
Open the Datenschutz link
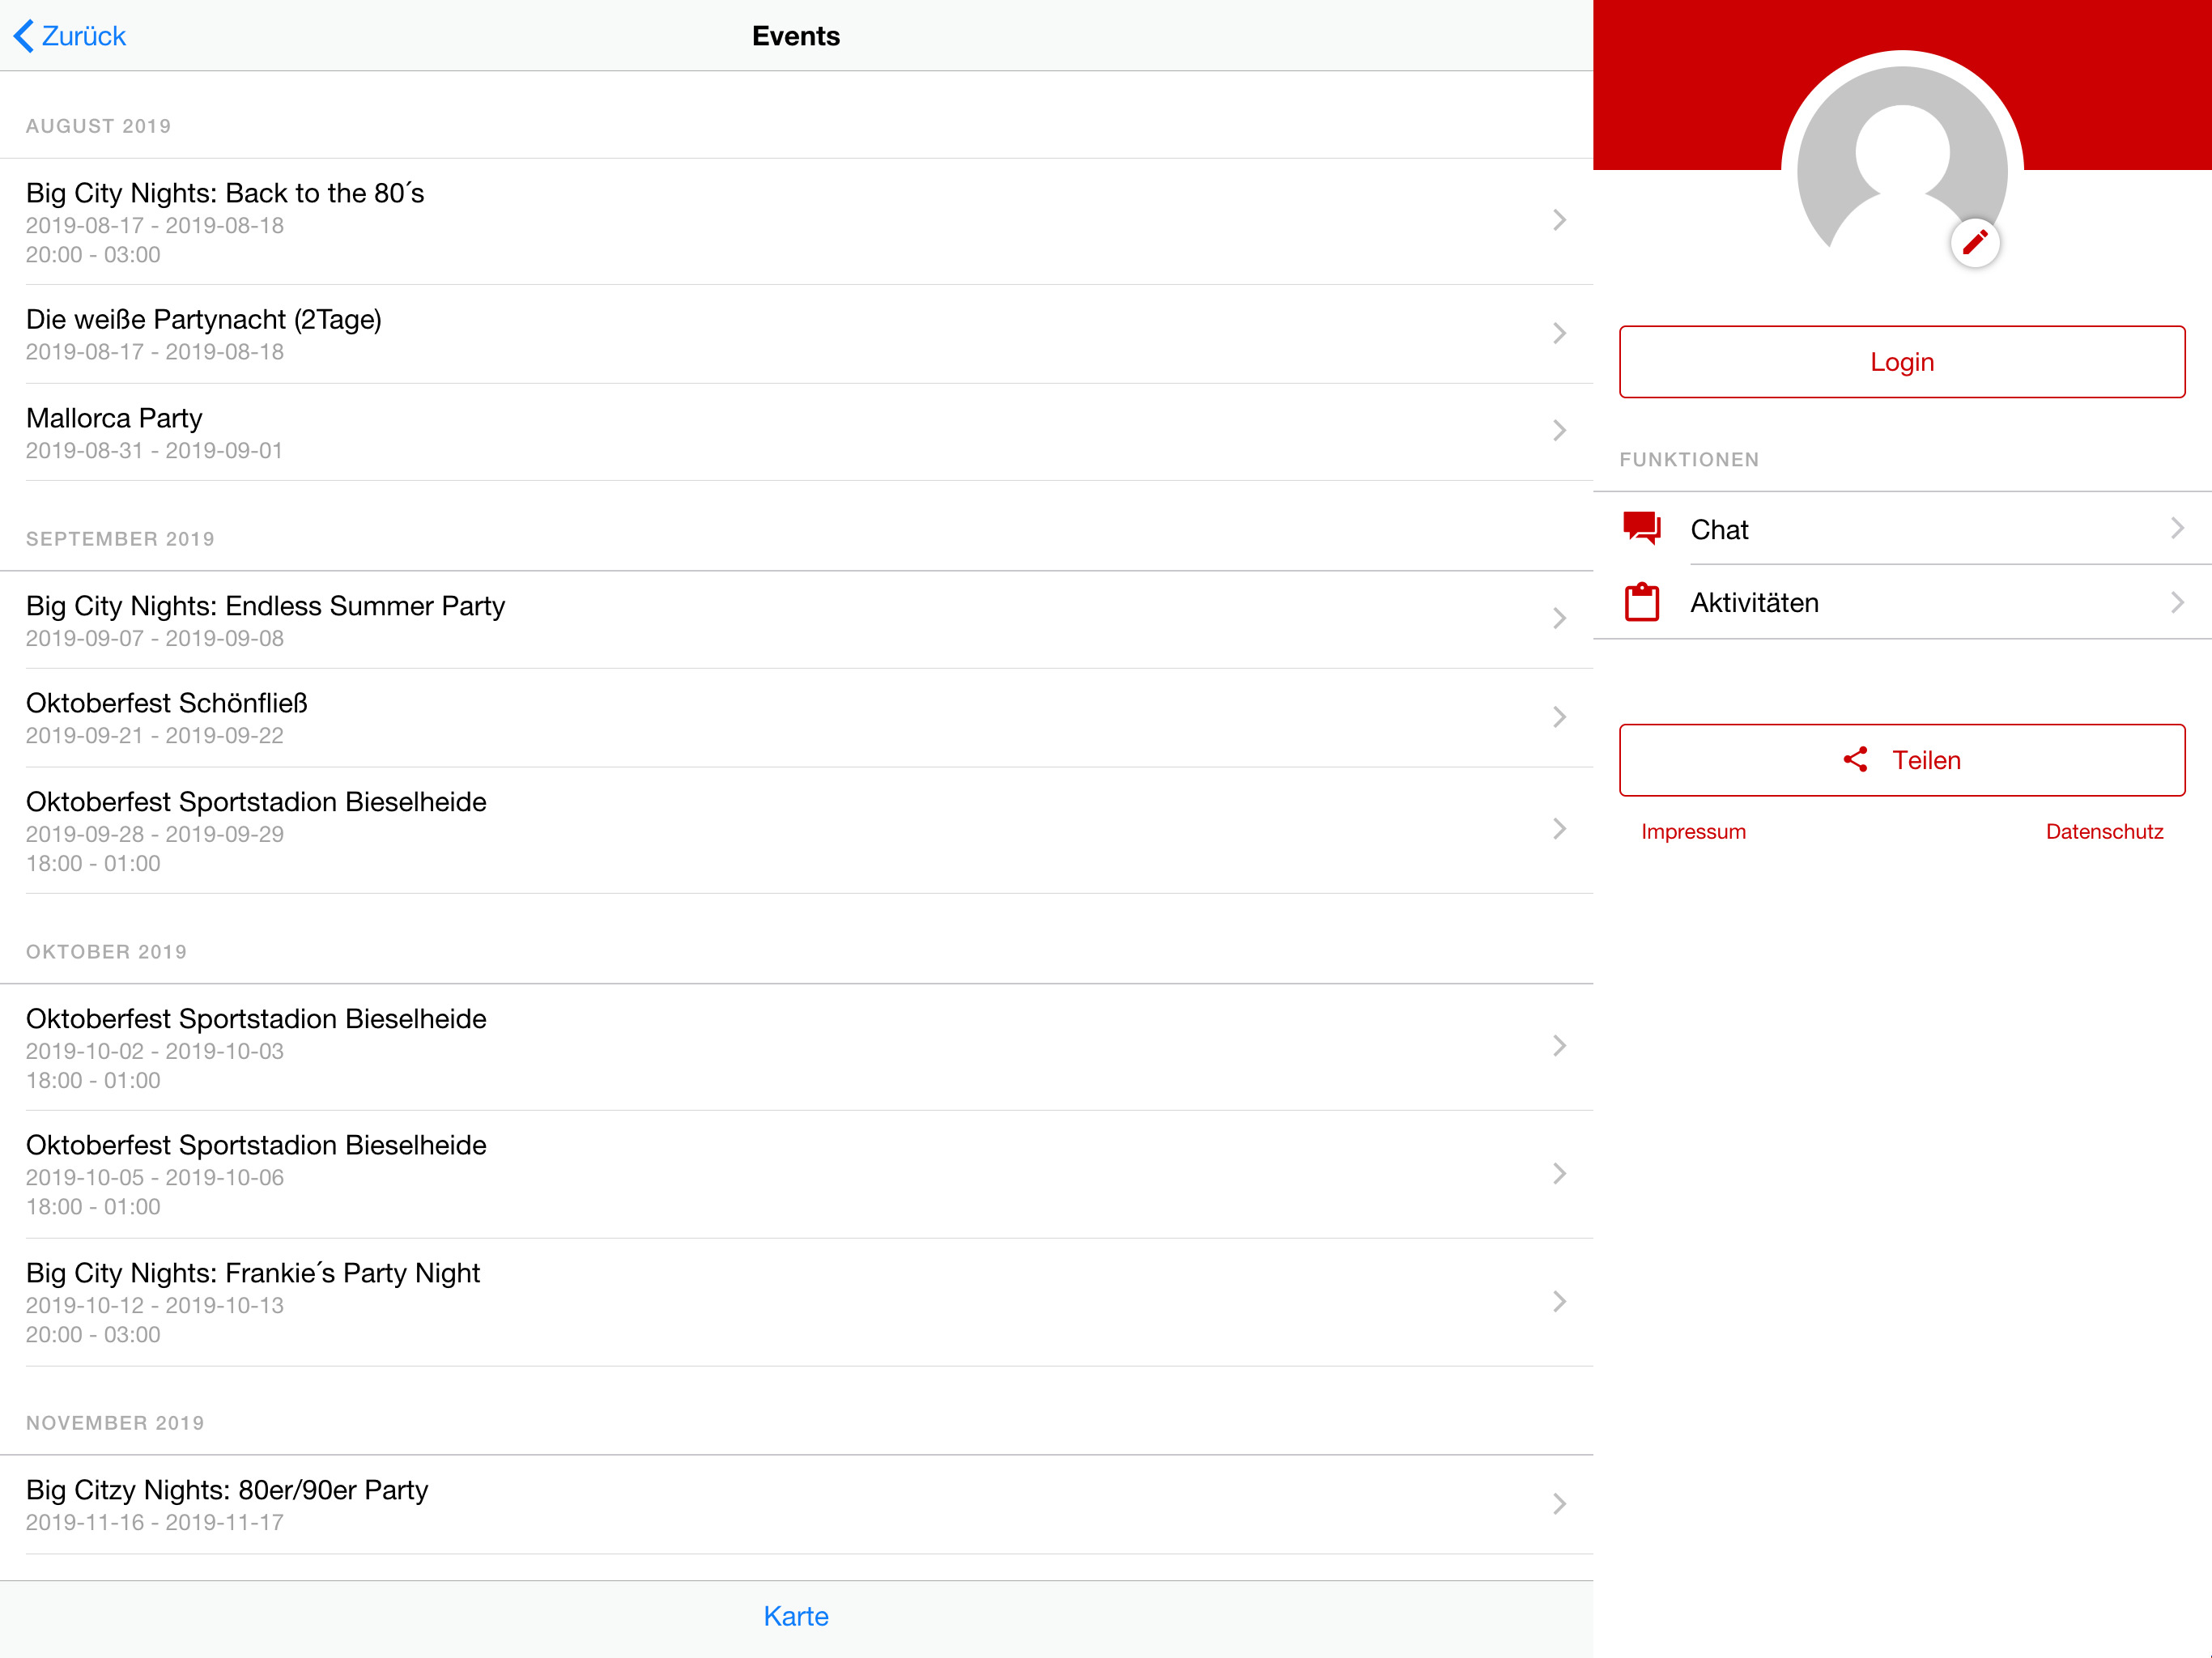2104,832
